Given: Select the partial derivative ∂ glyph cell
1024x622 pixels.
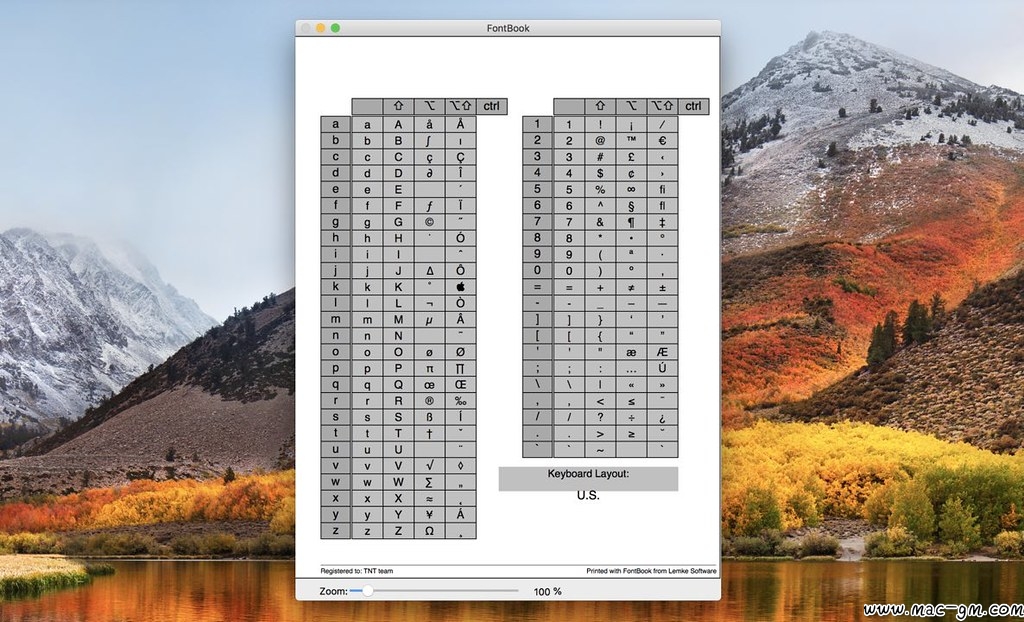Looking at the screenshot, I should (x=430, y=173).
